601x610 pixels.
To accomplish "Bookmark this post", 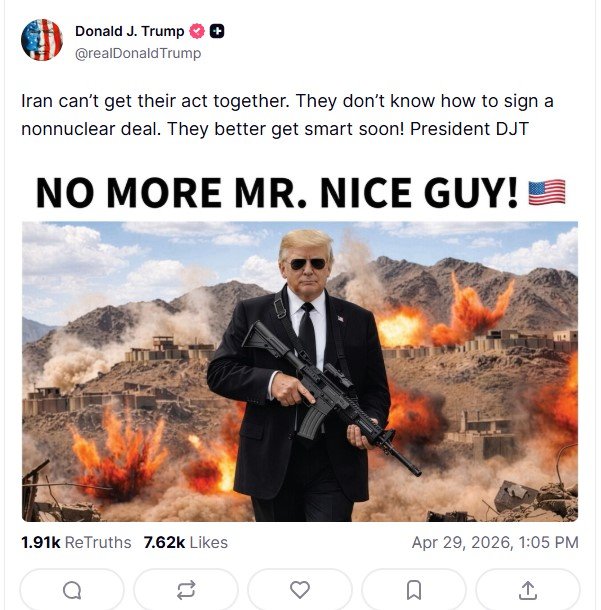I will 414,590.
